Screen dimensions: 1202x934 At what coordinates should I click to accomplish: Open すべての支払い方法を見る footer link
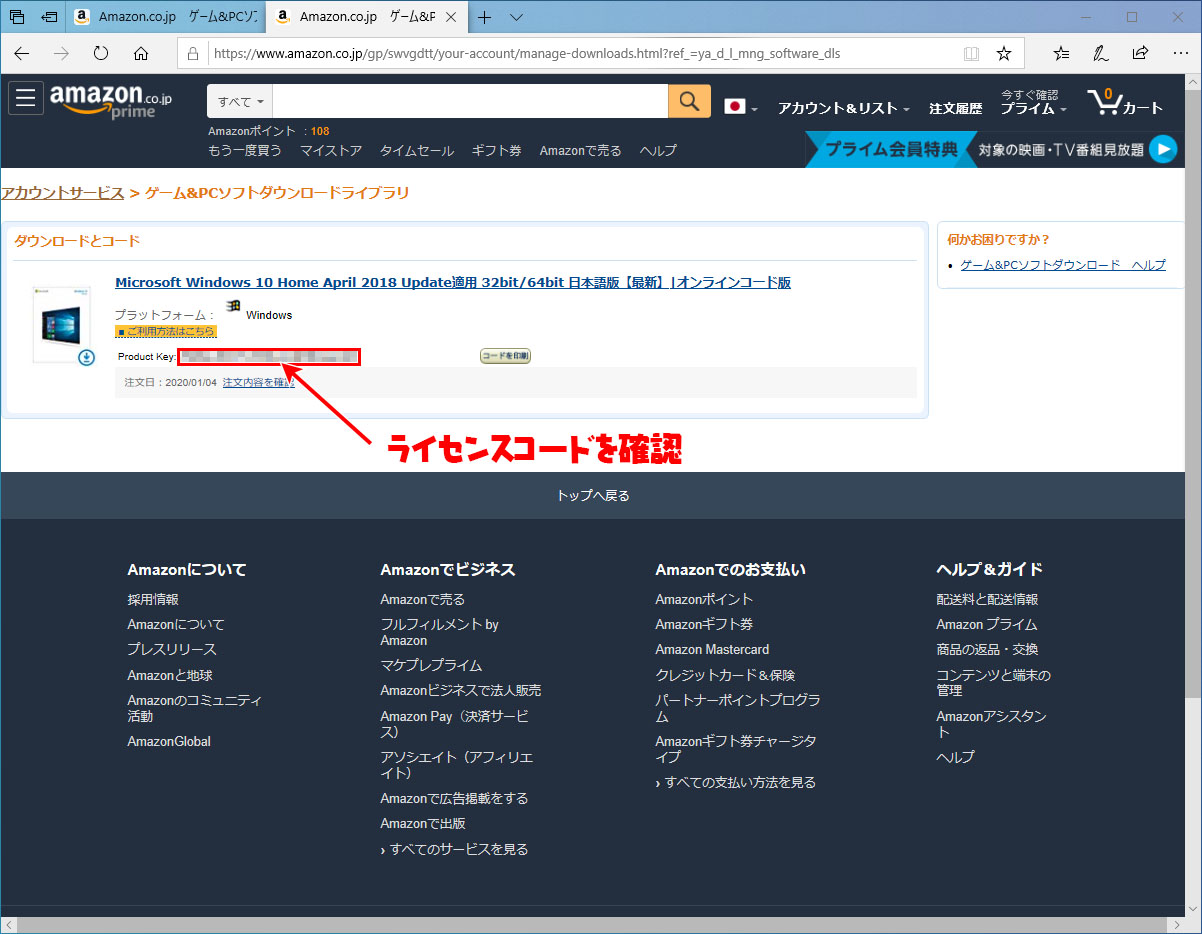coord(735,782)
